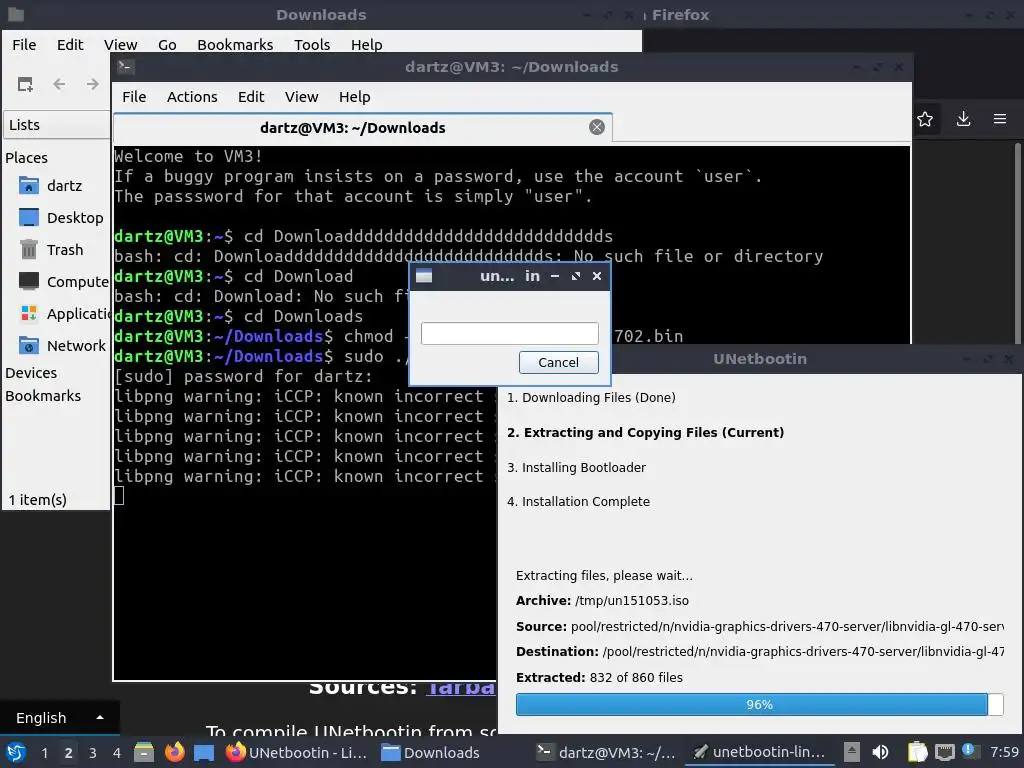The width and height of the screenshot is (1024, 768).
Task: Click 'Installation Complete' step text
Action: tap(578, 502)
